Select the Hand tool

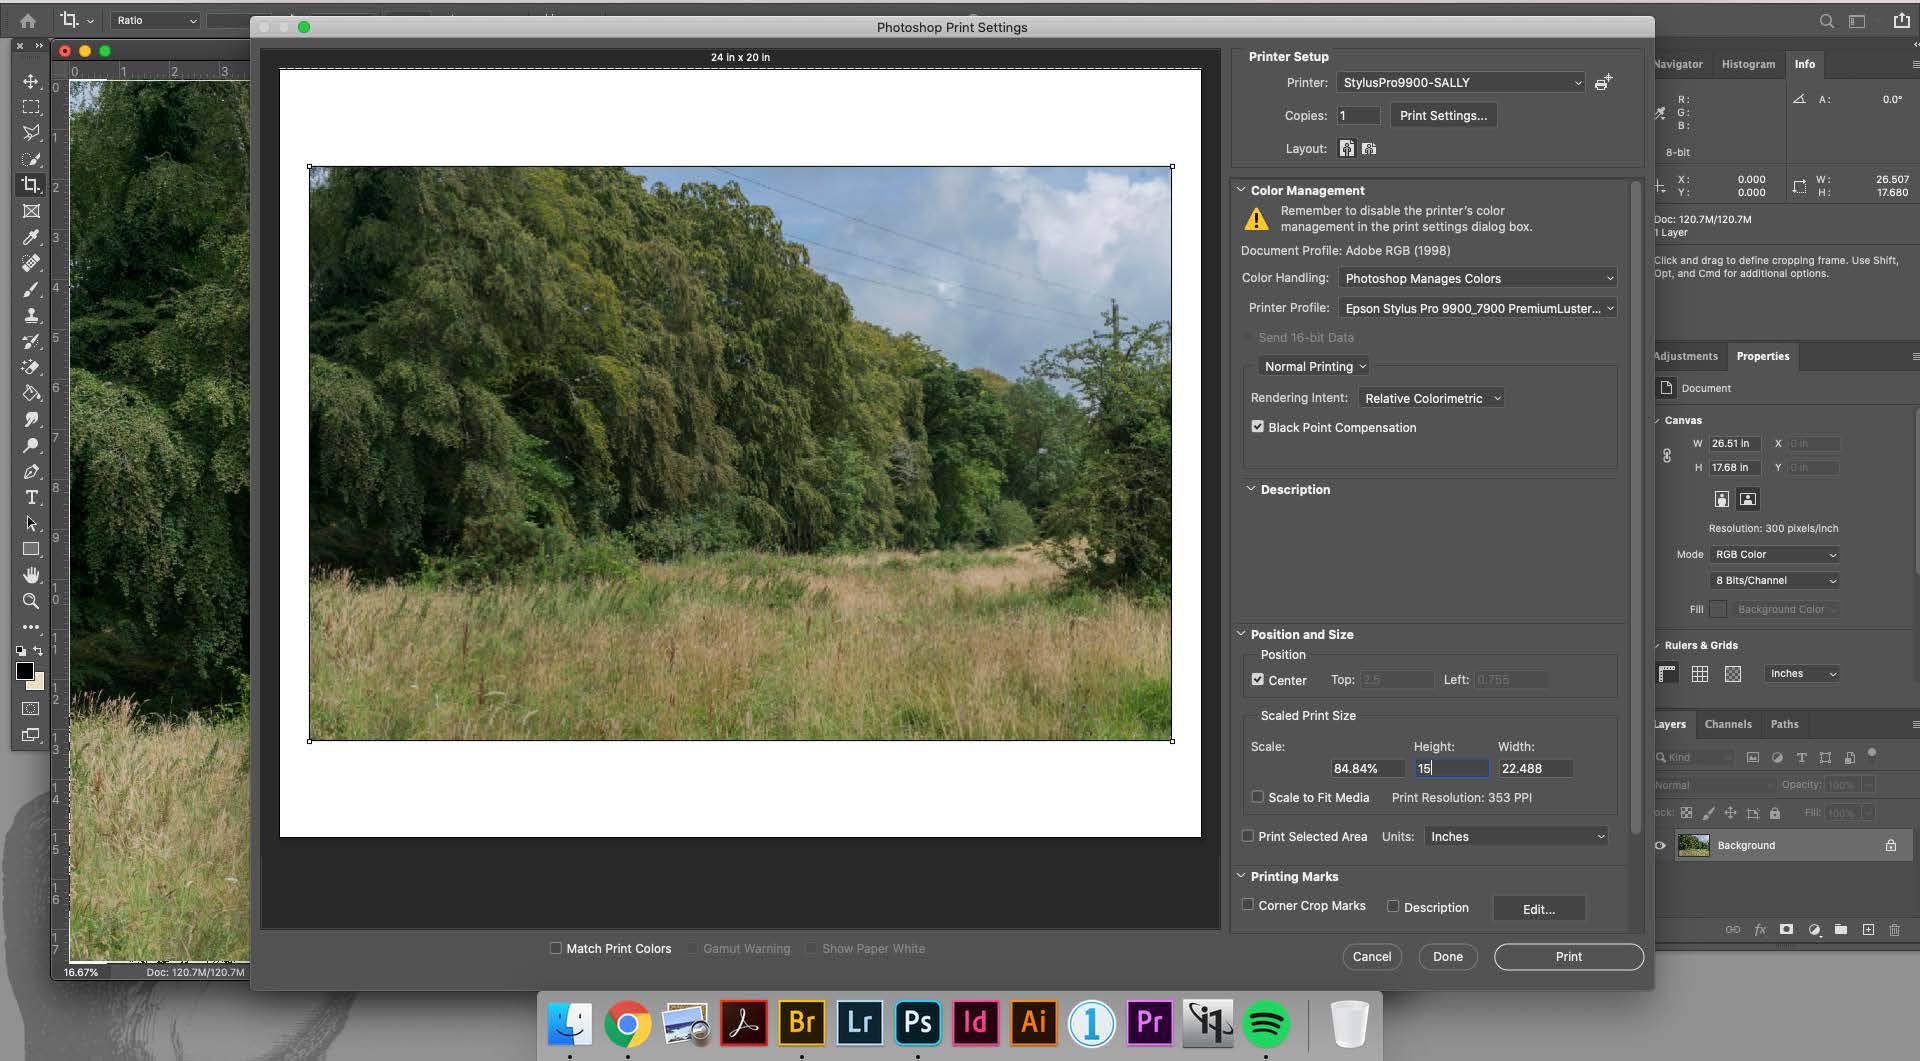31,575
